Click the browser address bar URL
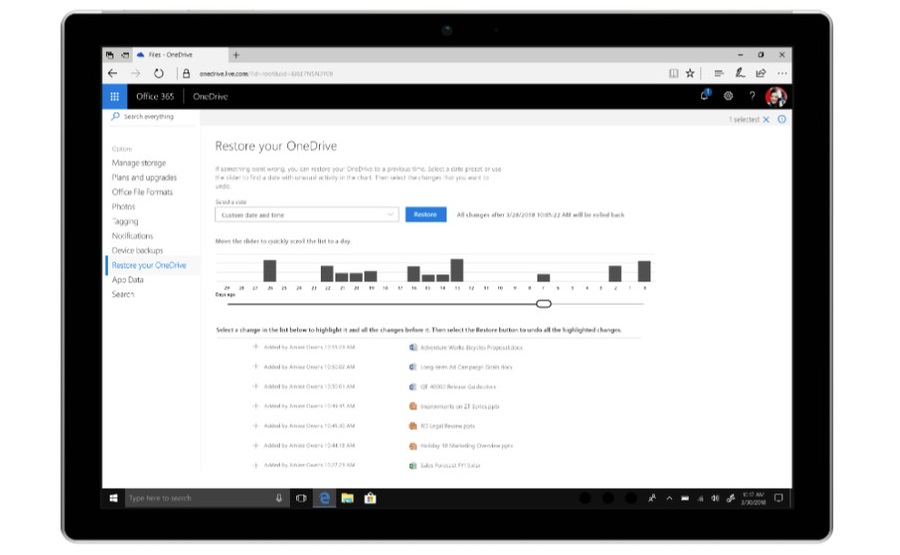900x555 pixels. coord(266,73)
